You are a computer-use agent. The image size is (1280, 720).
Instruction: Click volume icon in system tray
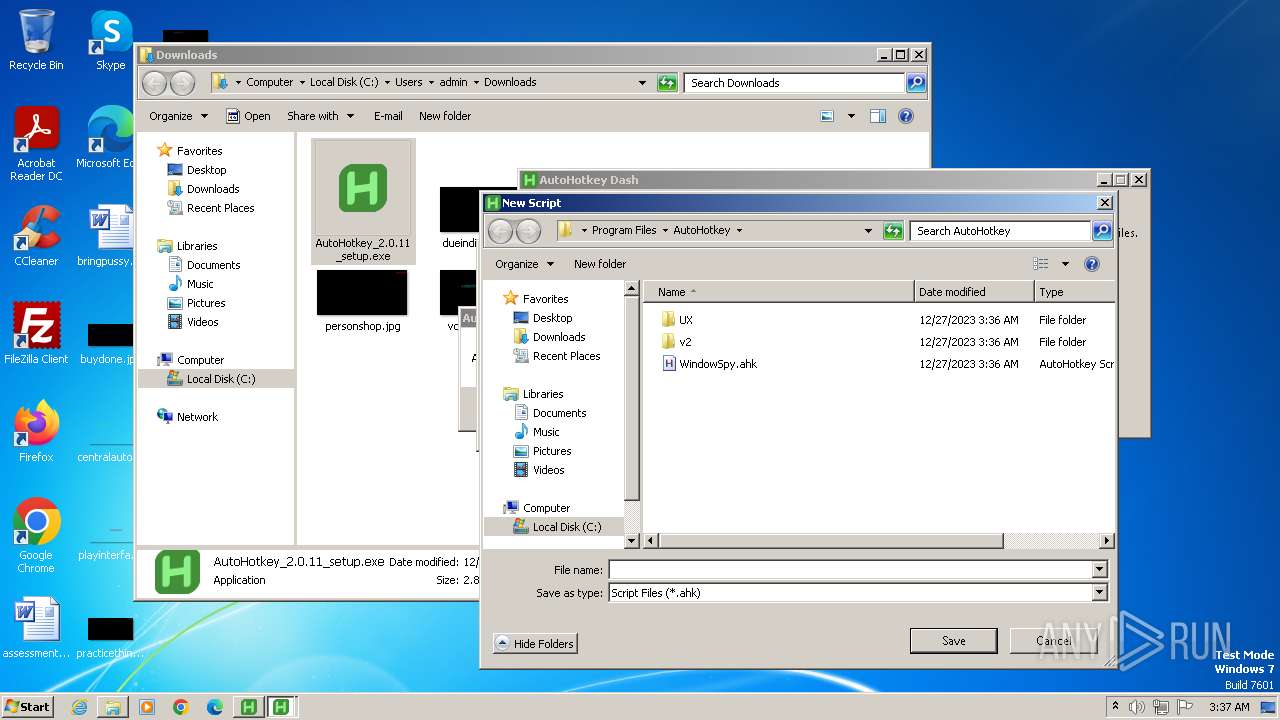pos(1137,707)
